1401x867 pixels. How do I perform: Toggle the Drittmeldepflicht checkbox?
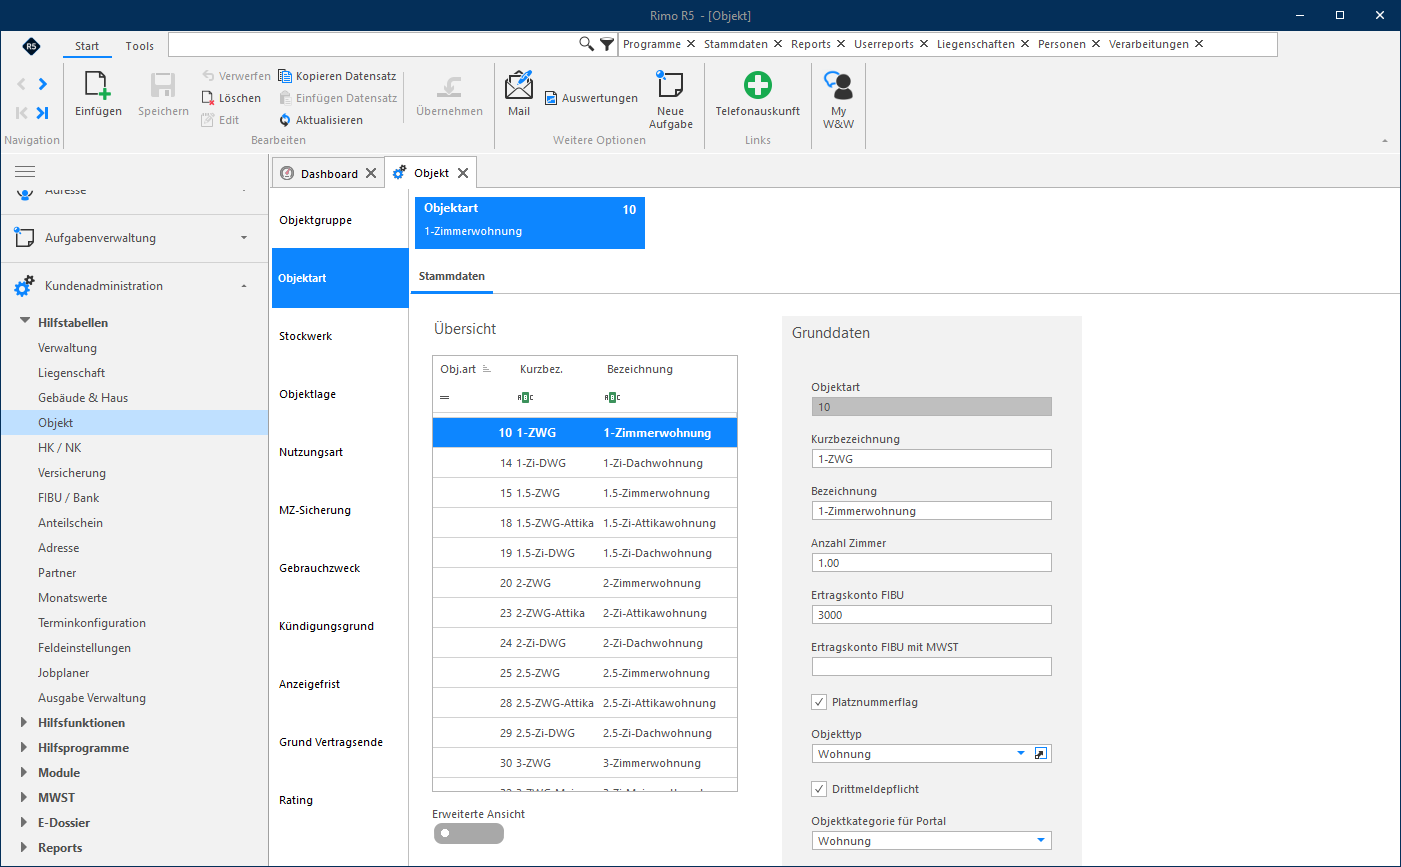819,789
